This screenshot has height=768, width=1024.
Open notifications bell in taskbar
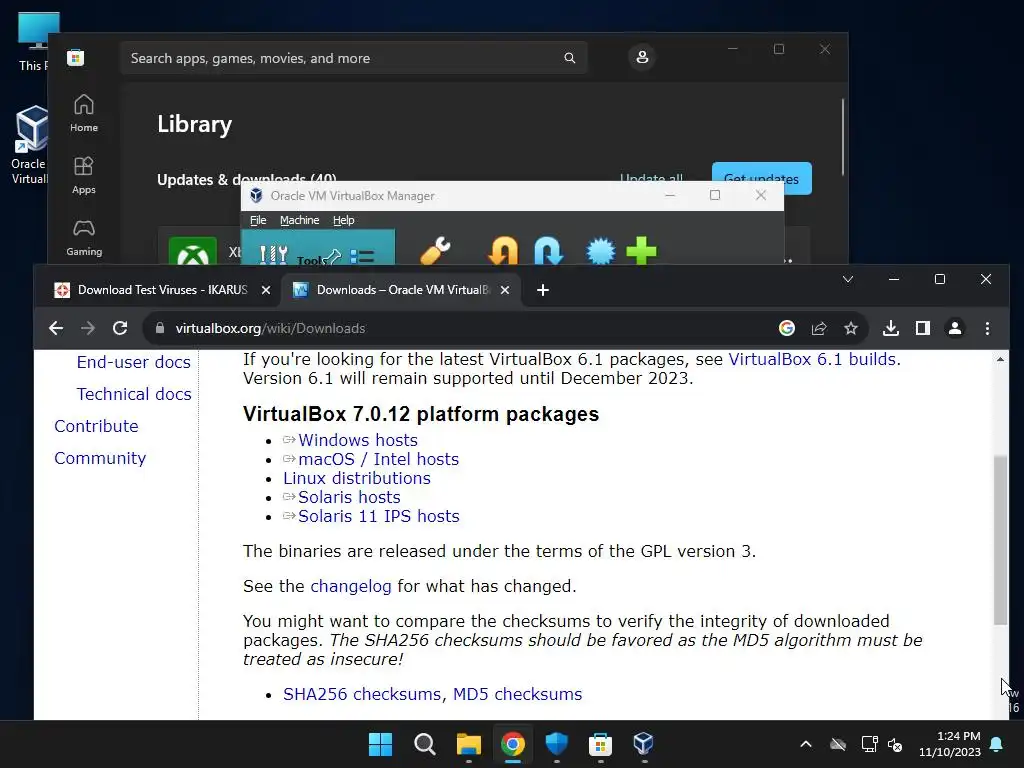(x=997, y=744)
